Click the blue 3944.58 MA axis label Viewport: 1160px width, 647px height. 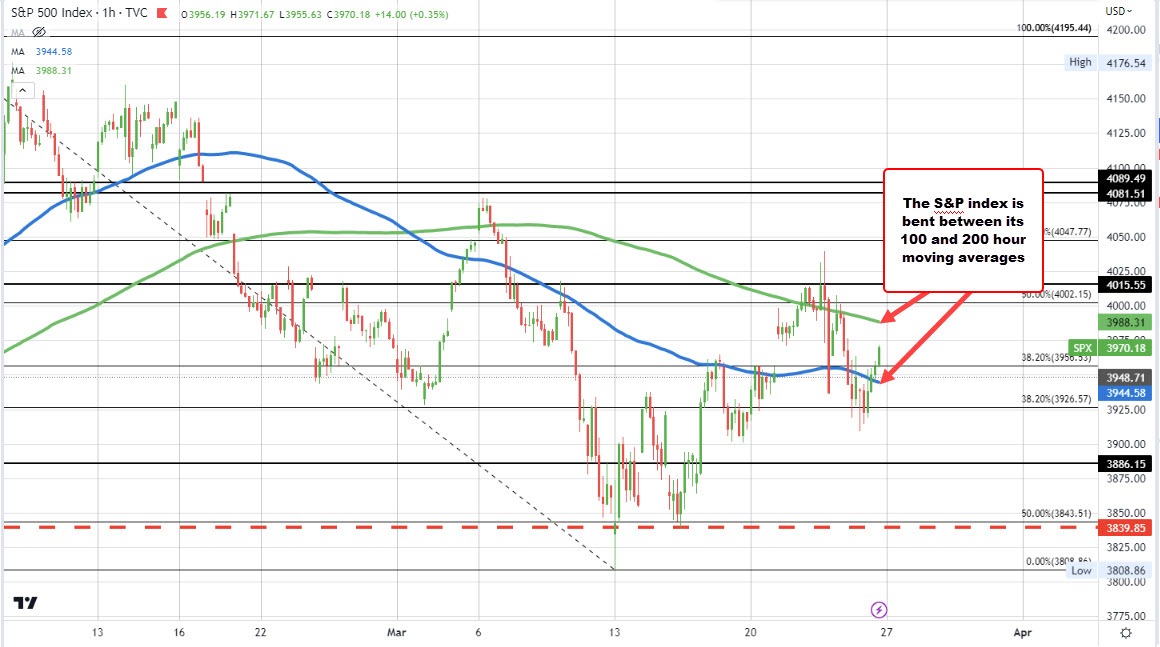tap(1125, 393)
